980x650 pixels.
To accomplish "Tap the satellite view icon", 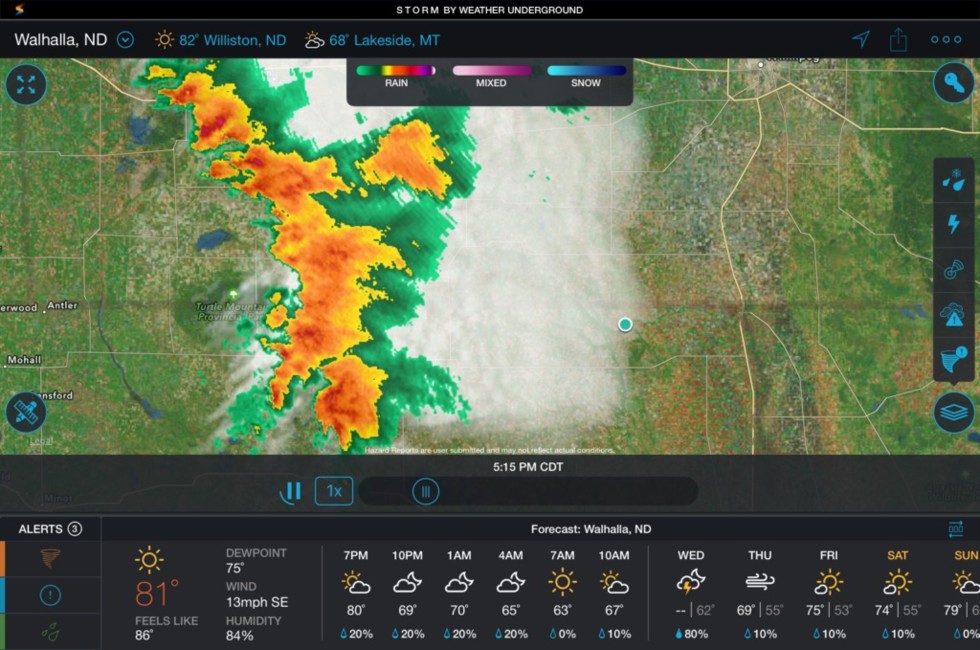I will point(26,412).
